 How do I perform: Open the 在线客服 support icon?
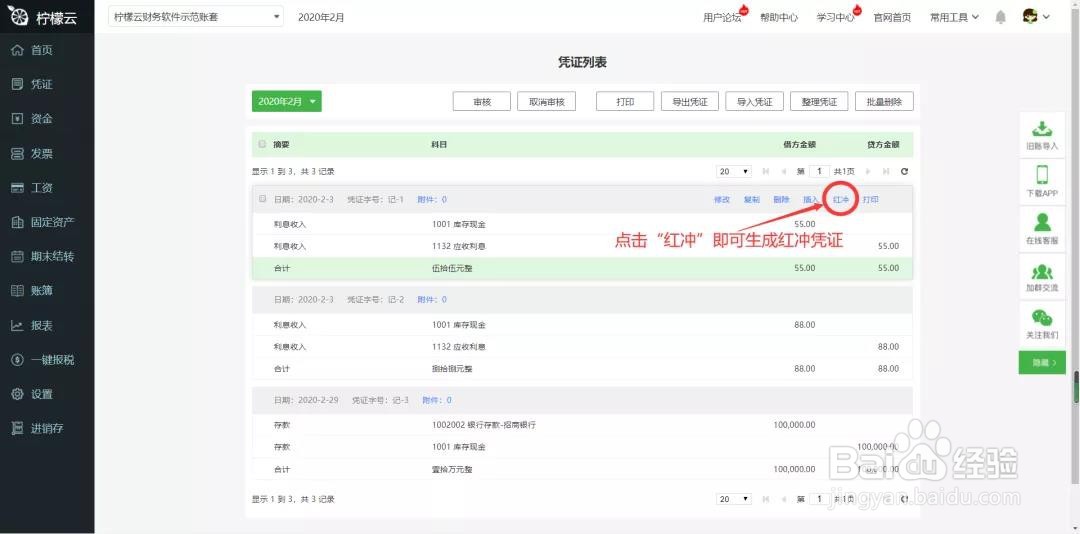(x=1042, y=222)
